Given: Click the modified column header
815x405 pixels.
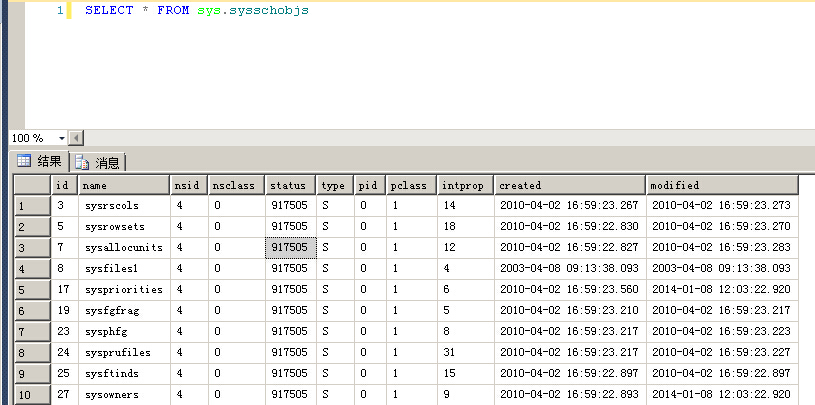Looking at the screenshot, I should tap(722, 185).
